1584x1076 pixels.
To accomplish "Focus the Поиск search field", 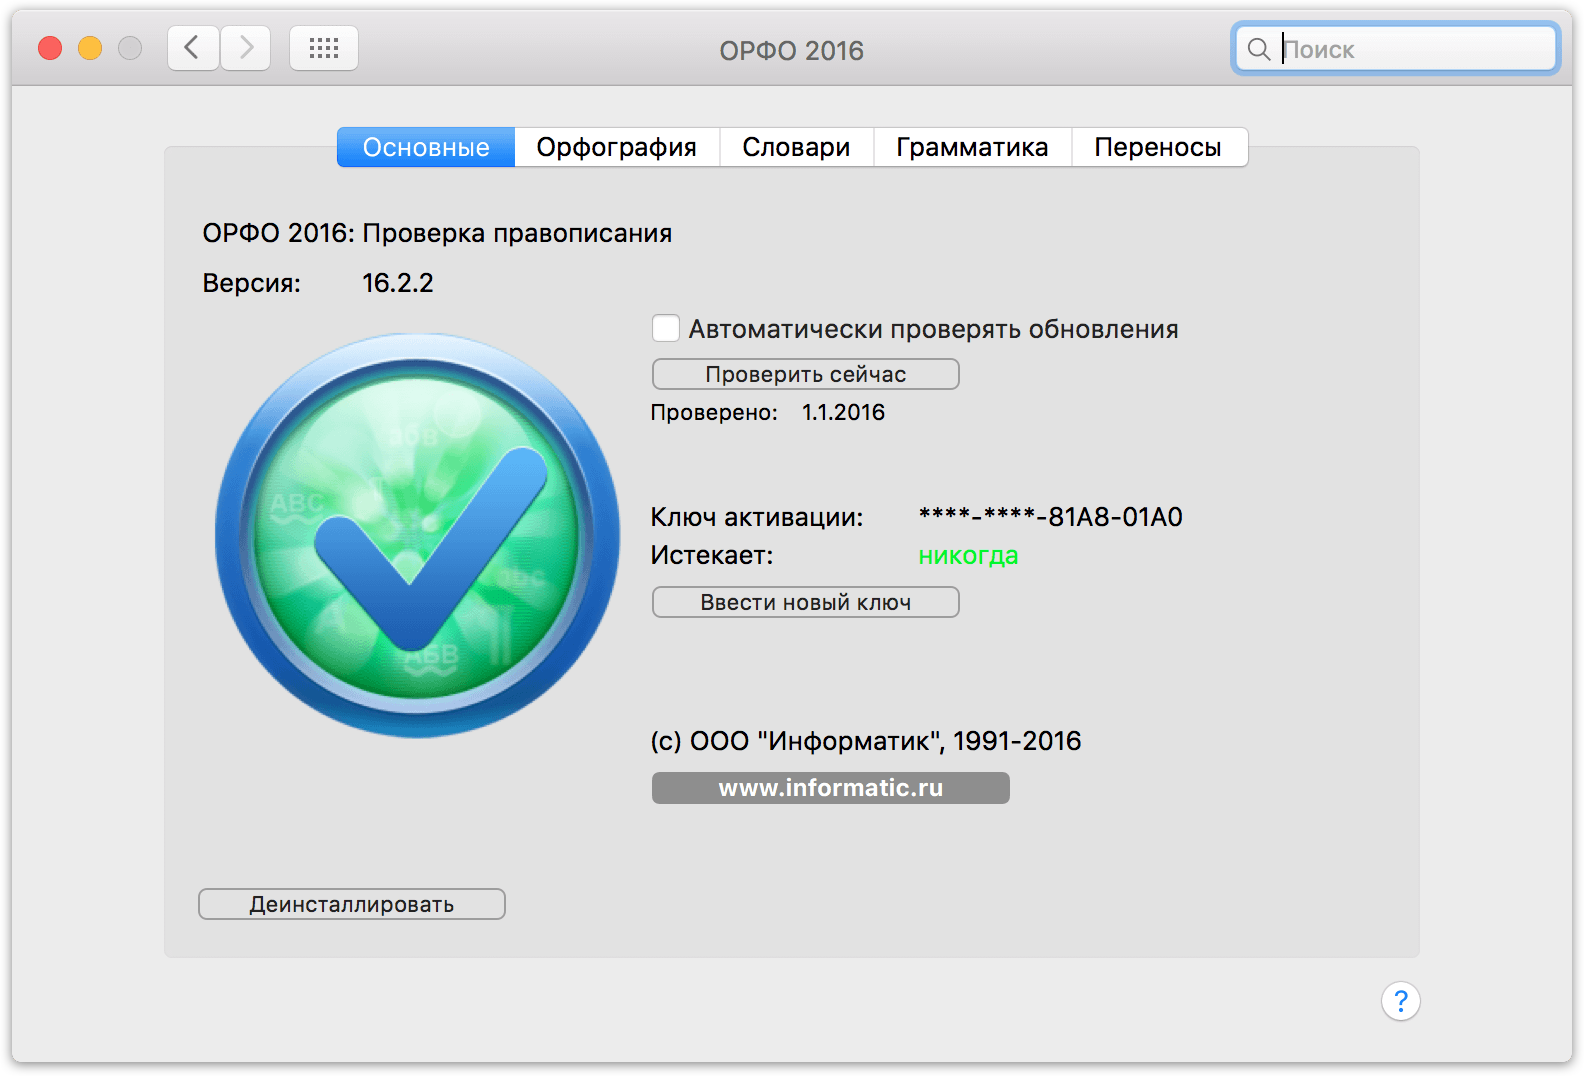I will 1396,49.
